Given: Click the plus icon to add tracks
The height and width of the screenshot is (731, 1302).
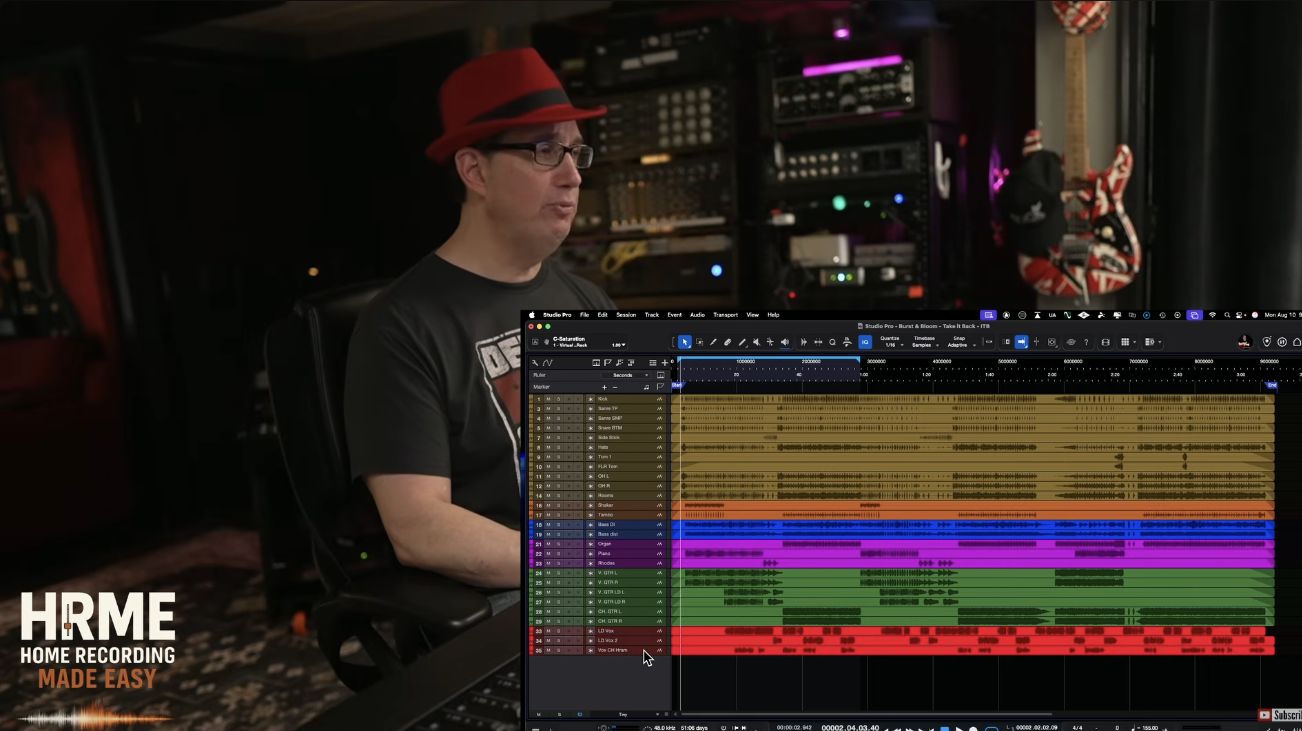Looking at the screenshot, I should point(665,363).
